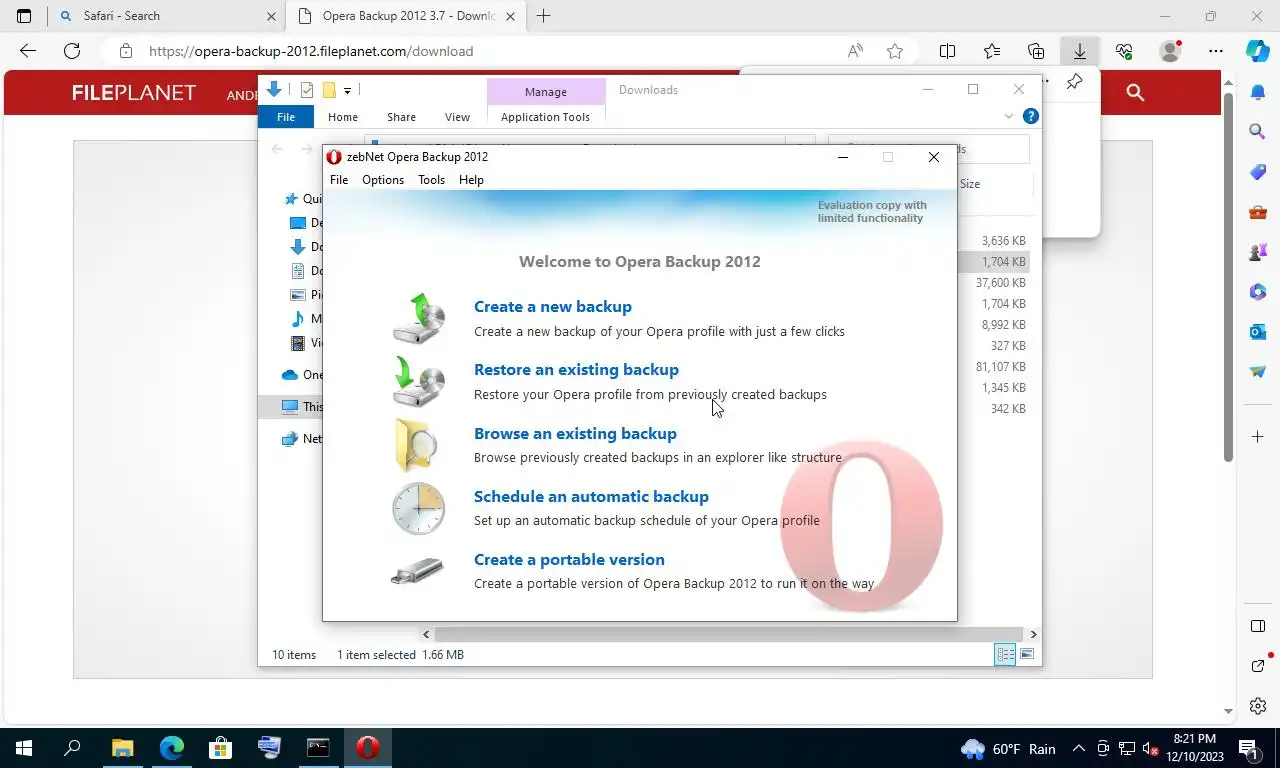Click the Edge page vertical scrollbar thumb

(x=1229, y=277)
